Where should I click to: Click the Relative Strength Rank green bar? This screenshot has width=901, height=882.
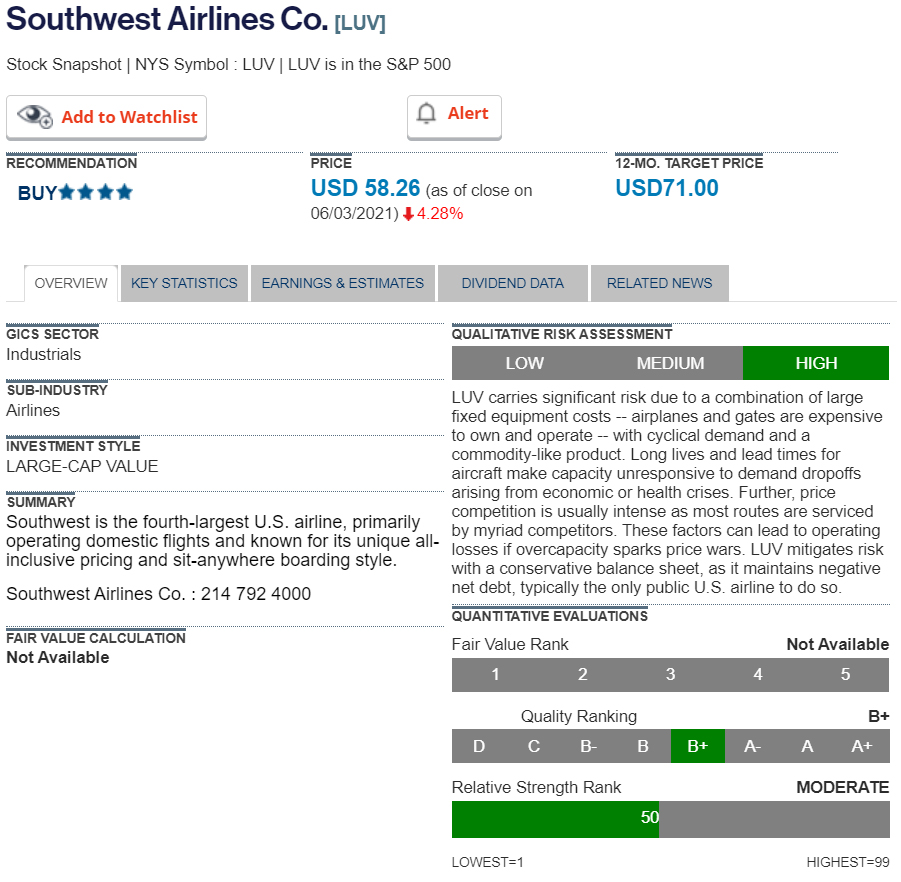555,818
